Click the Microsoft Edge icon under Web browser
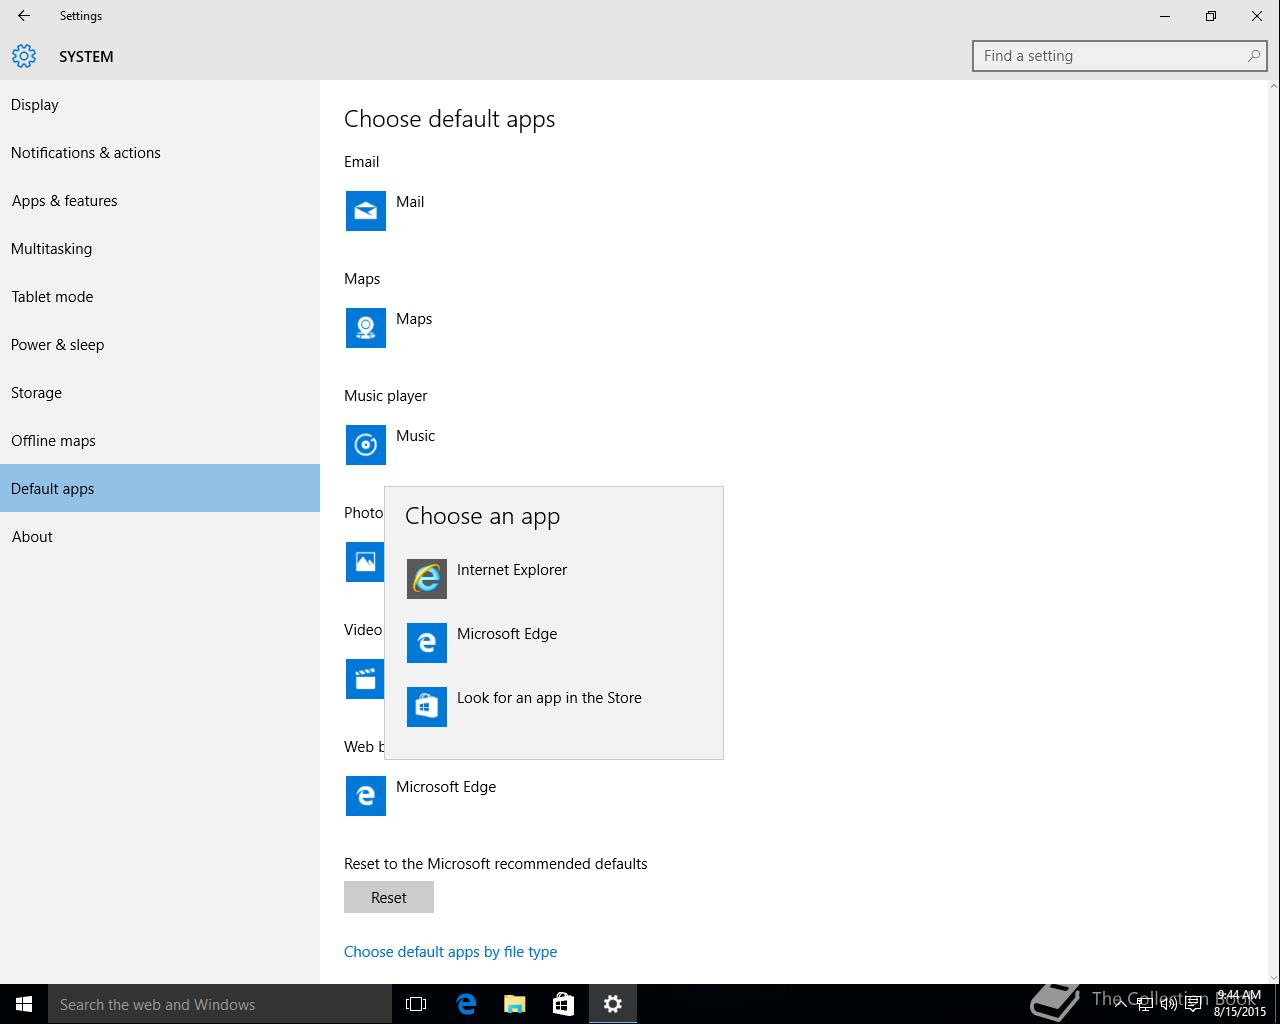Screen dimensions: 1280x1024 pos(366,796)
